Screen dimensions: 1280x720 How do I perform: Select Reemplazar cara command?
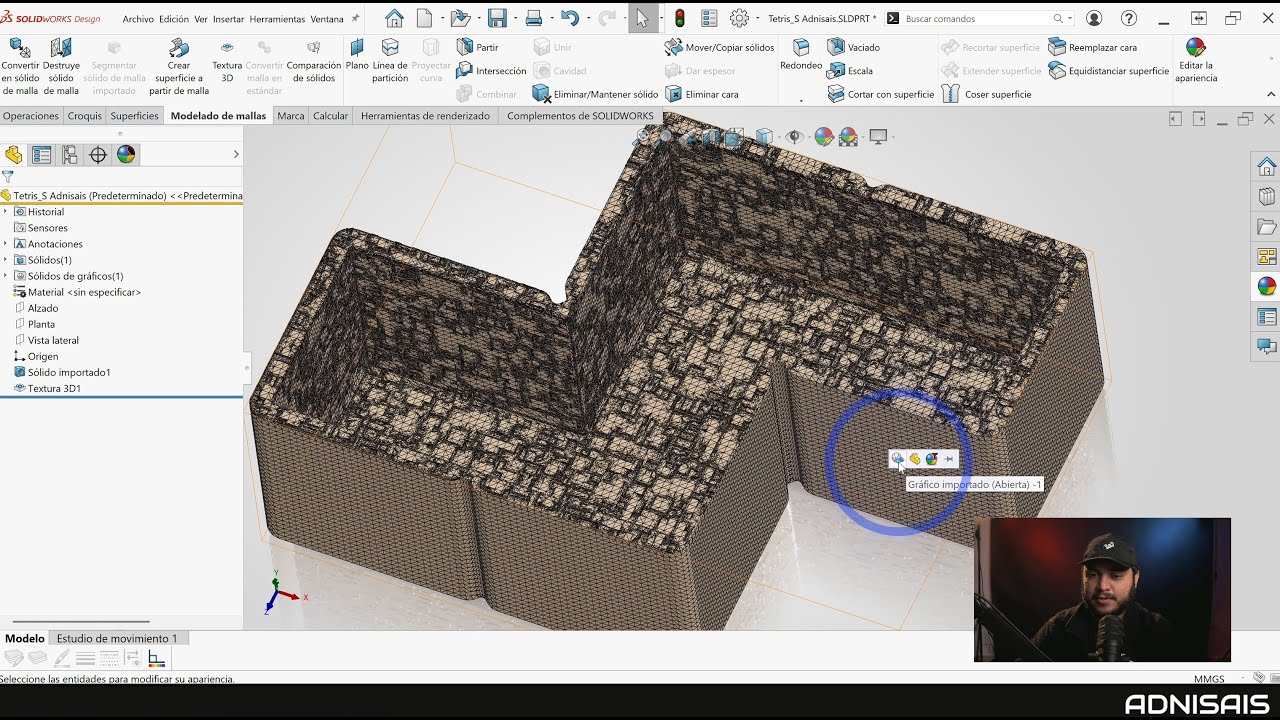tap(1092, 47)
